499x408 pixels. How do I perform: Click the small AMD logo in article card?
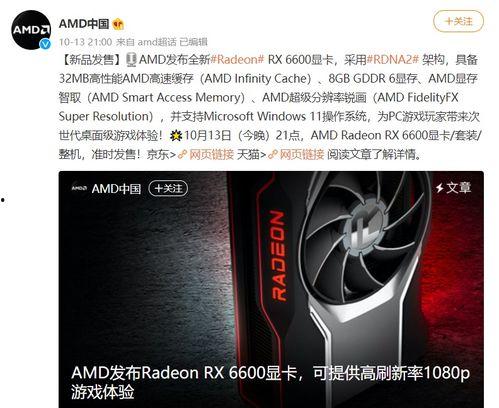point(79,189)
